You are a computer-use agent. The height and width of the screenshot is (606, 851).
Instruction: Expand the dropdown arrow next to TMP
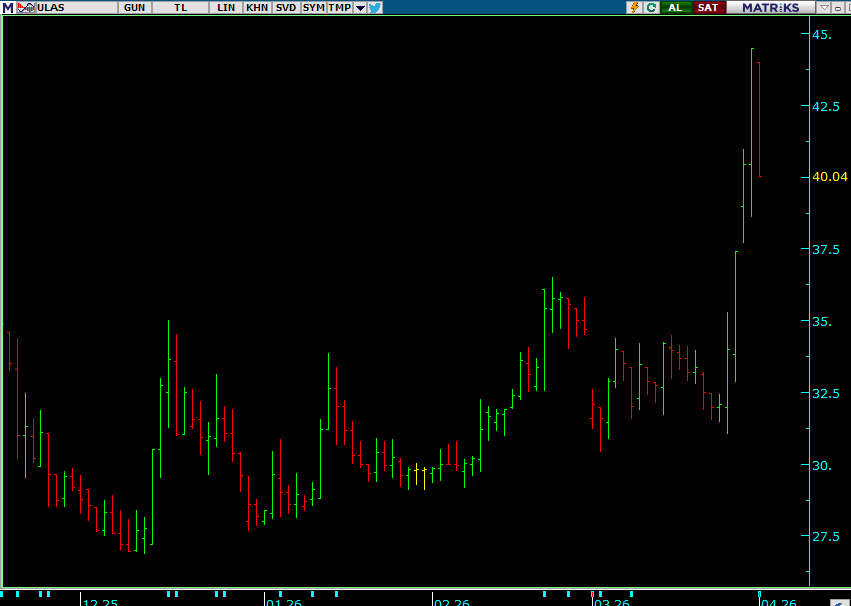[360, 8]
